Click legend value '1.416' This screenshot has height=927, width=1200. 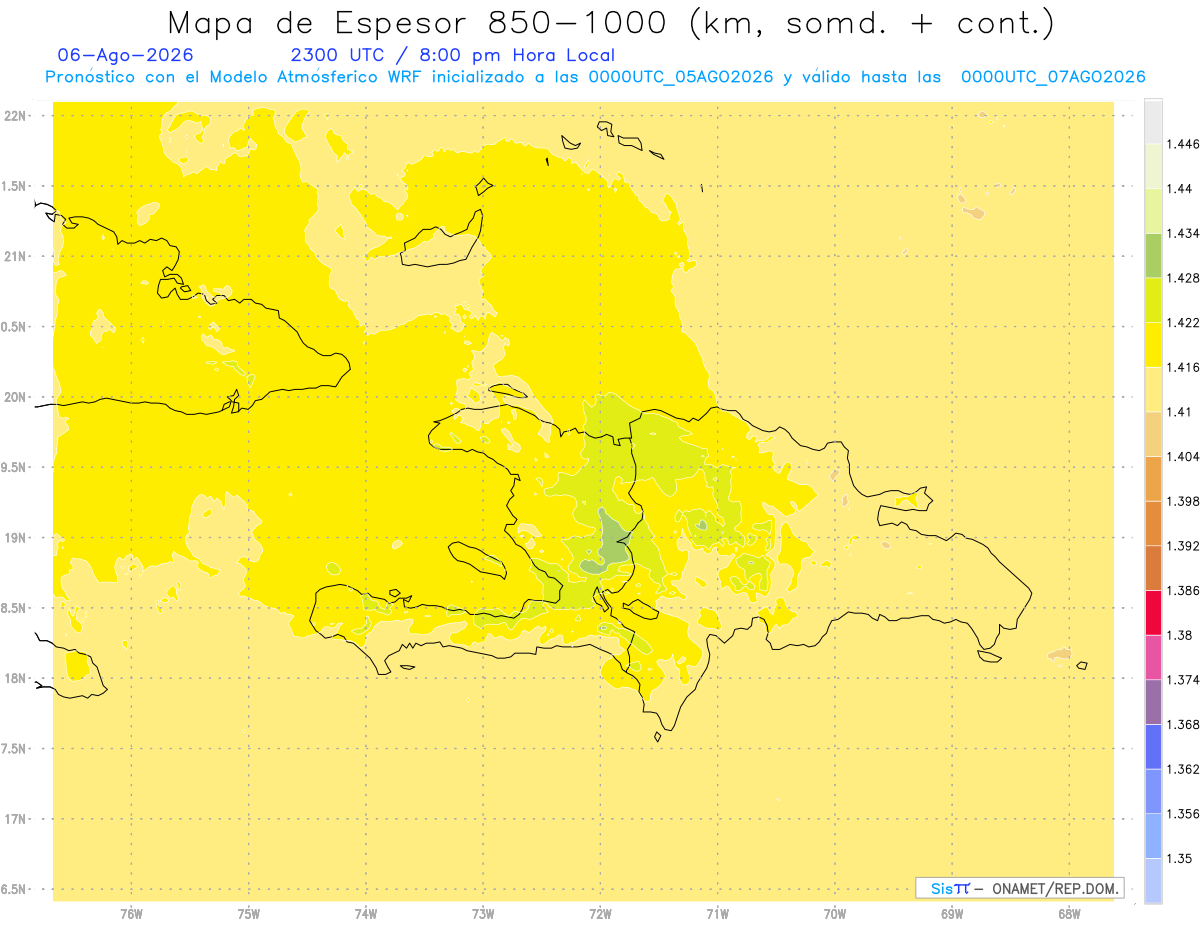coord(1183,367)
